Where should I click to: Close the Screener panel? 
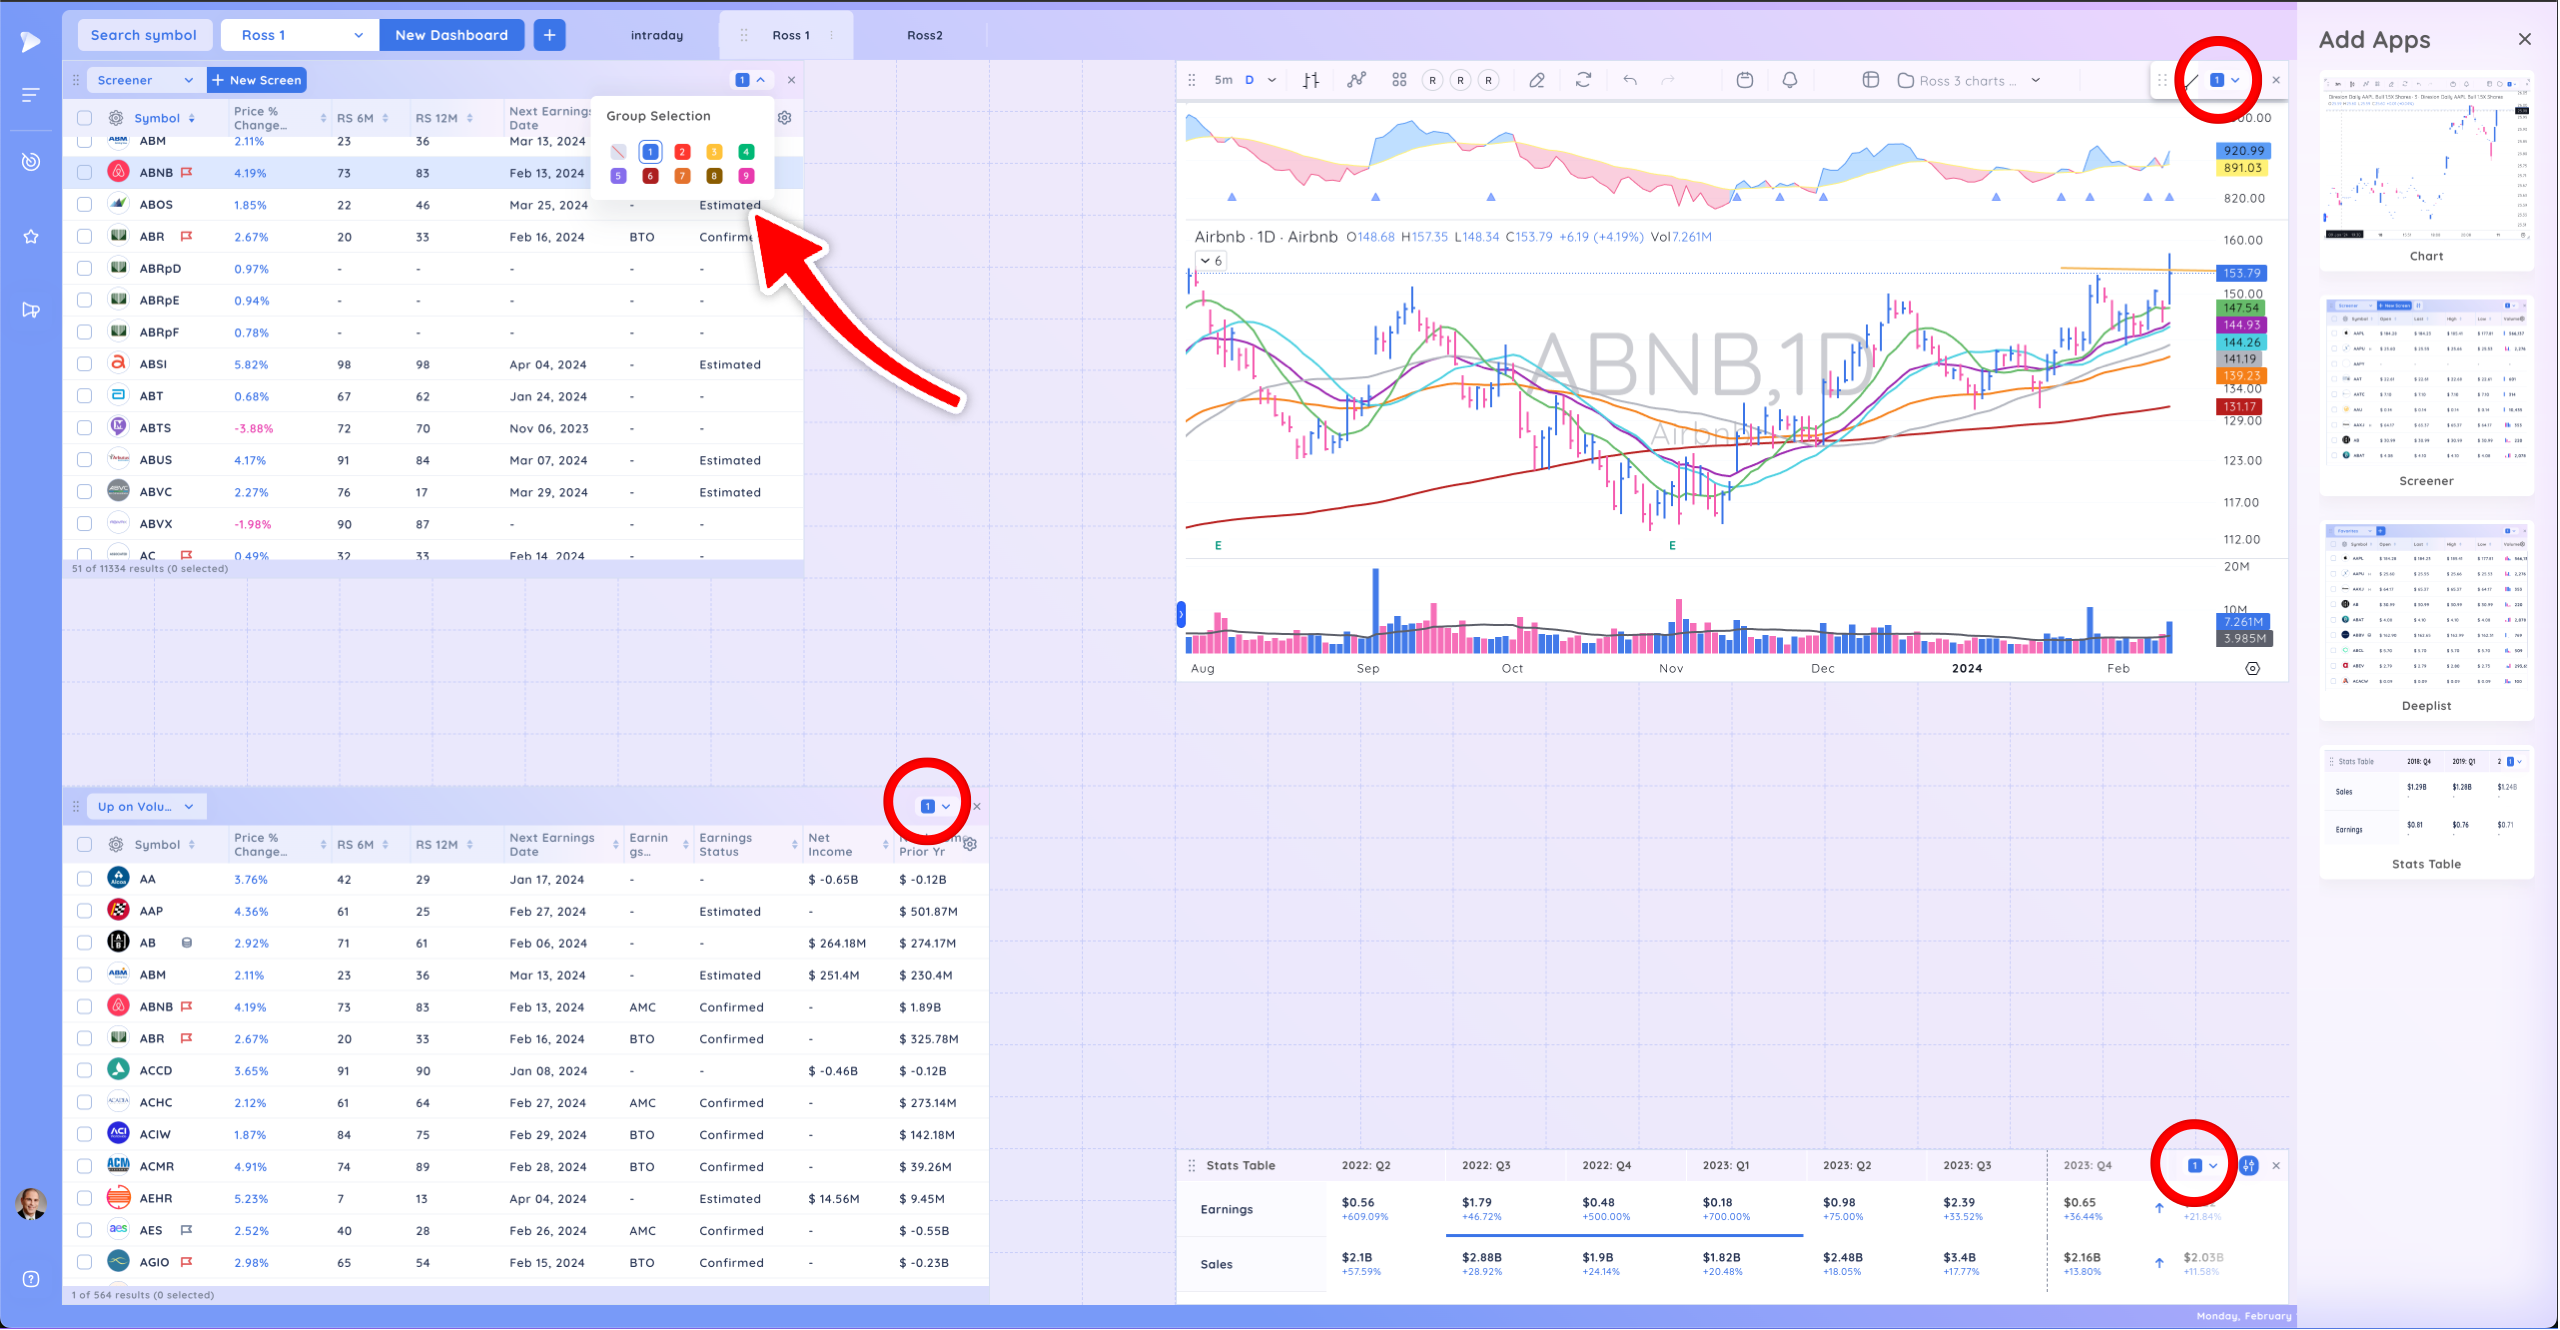791,80
